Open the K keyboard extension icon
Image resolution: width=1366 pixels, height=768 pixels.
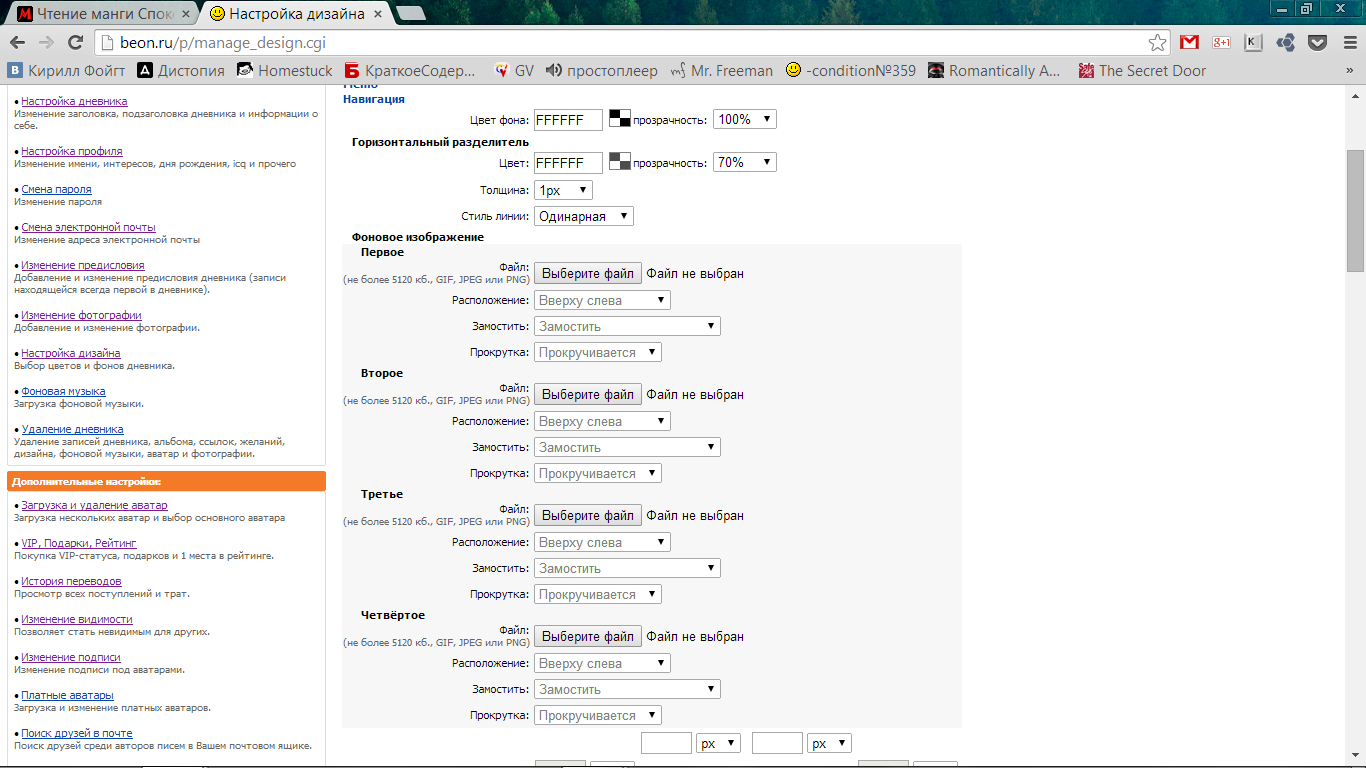point(1253,42)
